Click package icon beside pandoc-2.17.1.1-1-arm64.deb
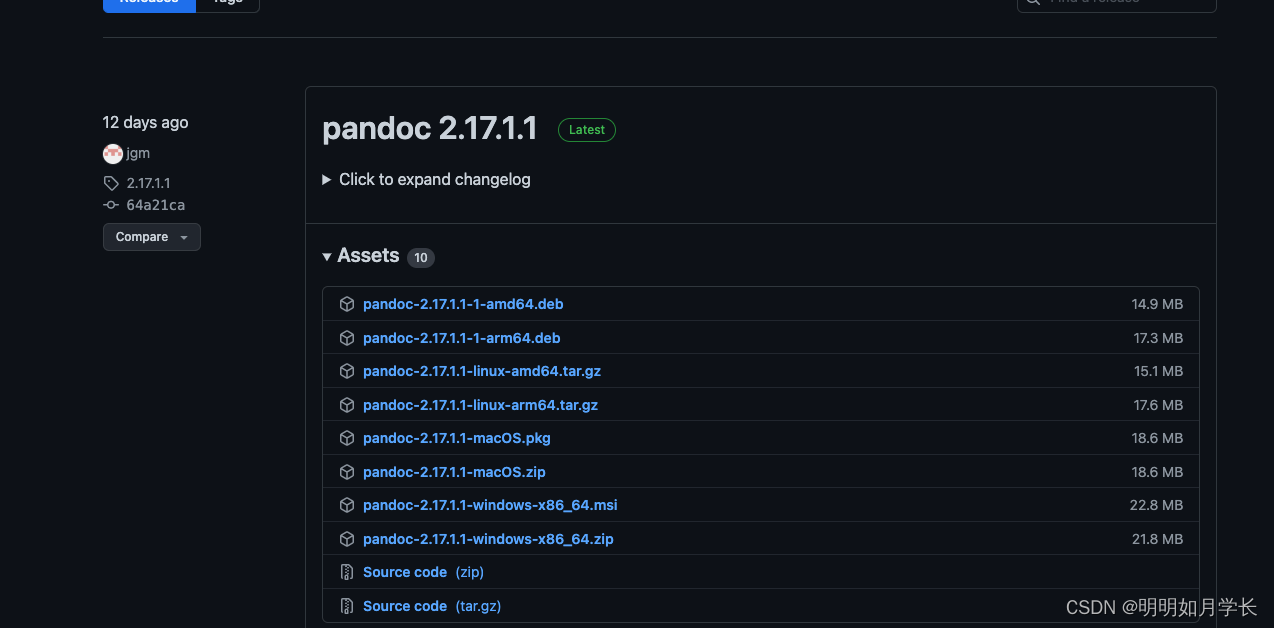The image size is (1274, 628). (347, 338)
